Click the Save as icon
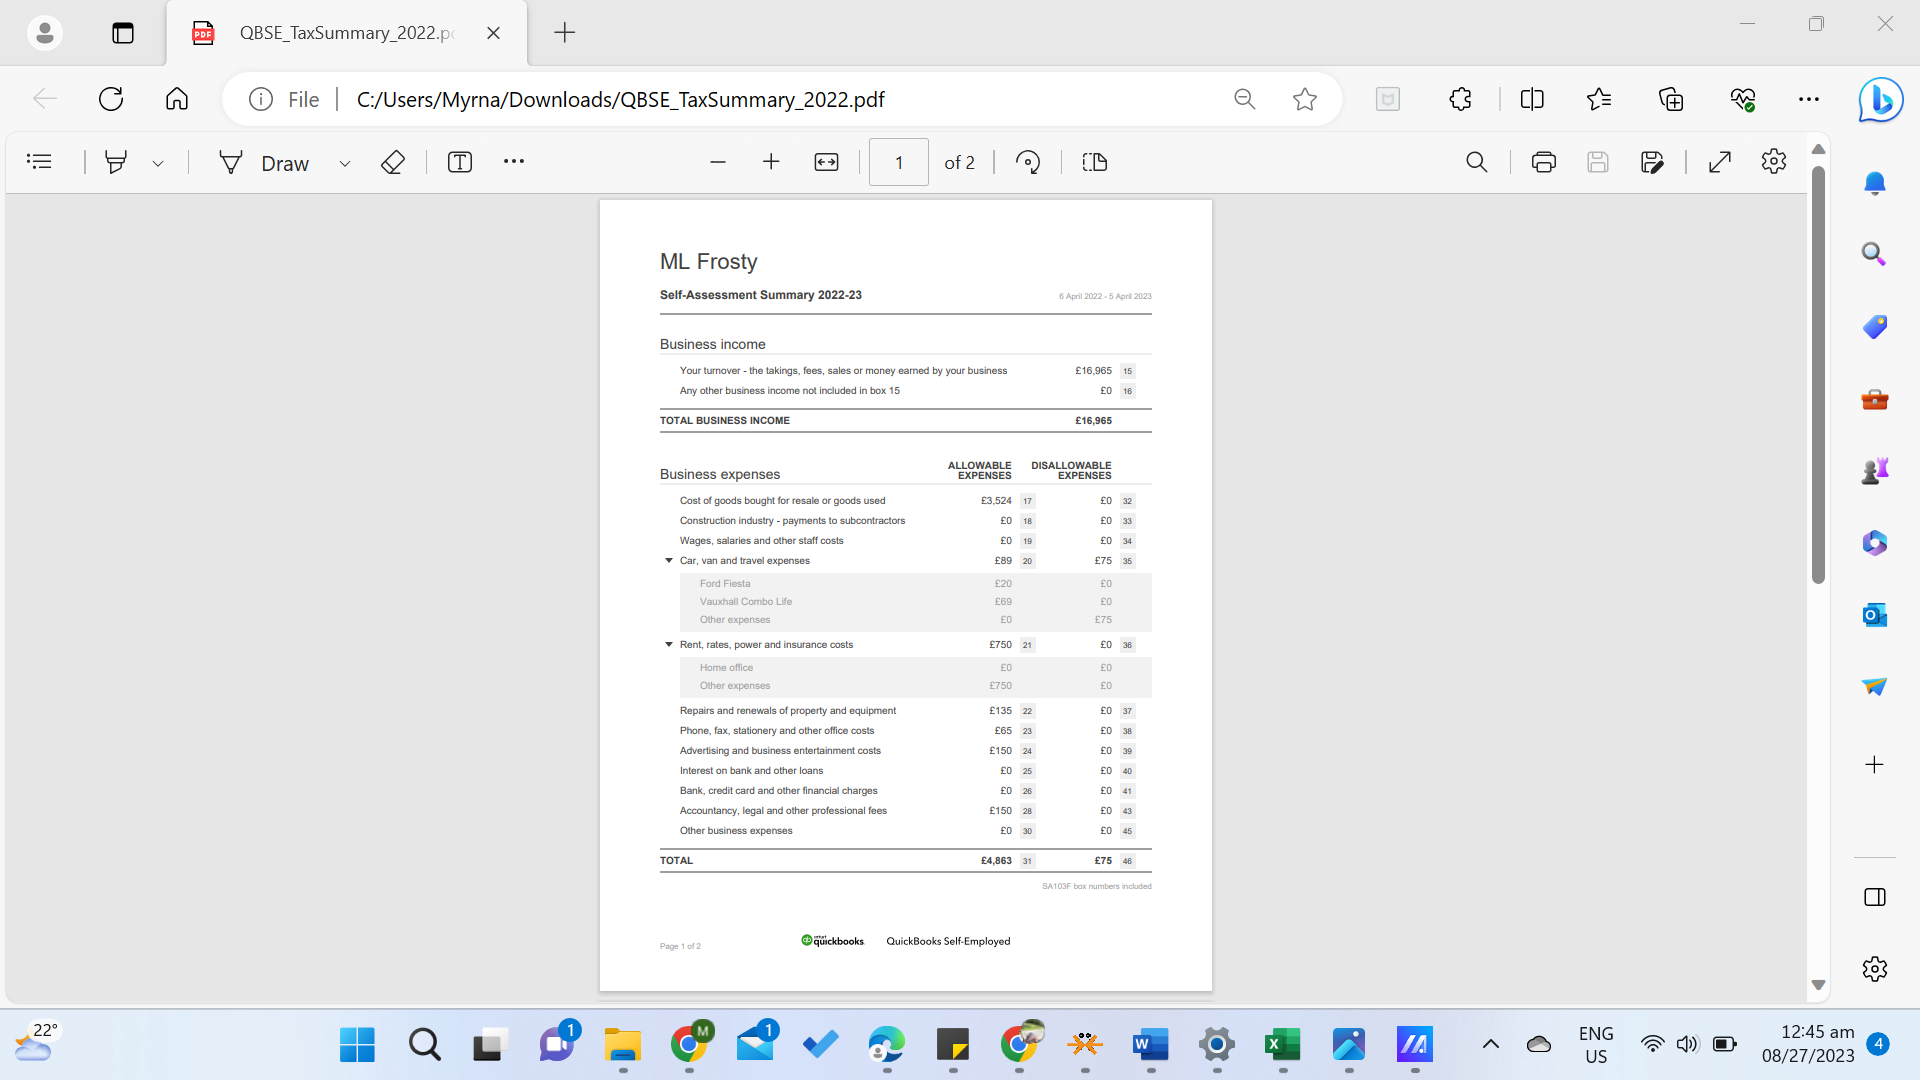 click(x=1652, y=162)
